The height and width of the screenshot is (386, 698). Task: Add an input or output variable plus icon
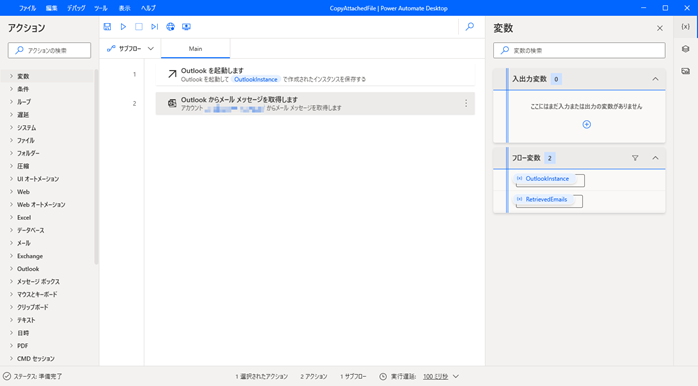tap(587, 125)
